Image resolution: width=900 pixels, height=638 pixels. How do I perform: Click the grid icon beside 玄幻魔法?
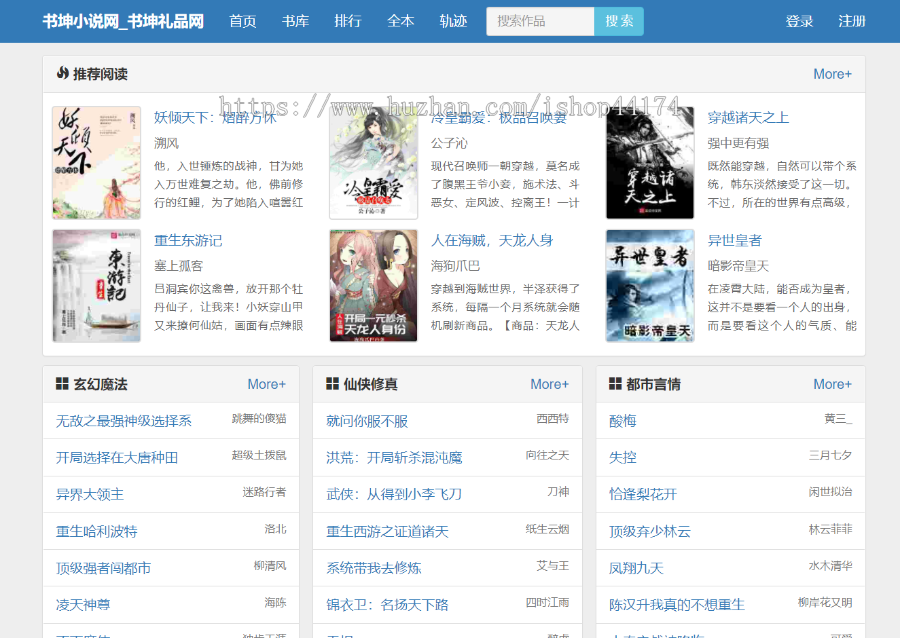62,384
